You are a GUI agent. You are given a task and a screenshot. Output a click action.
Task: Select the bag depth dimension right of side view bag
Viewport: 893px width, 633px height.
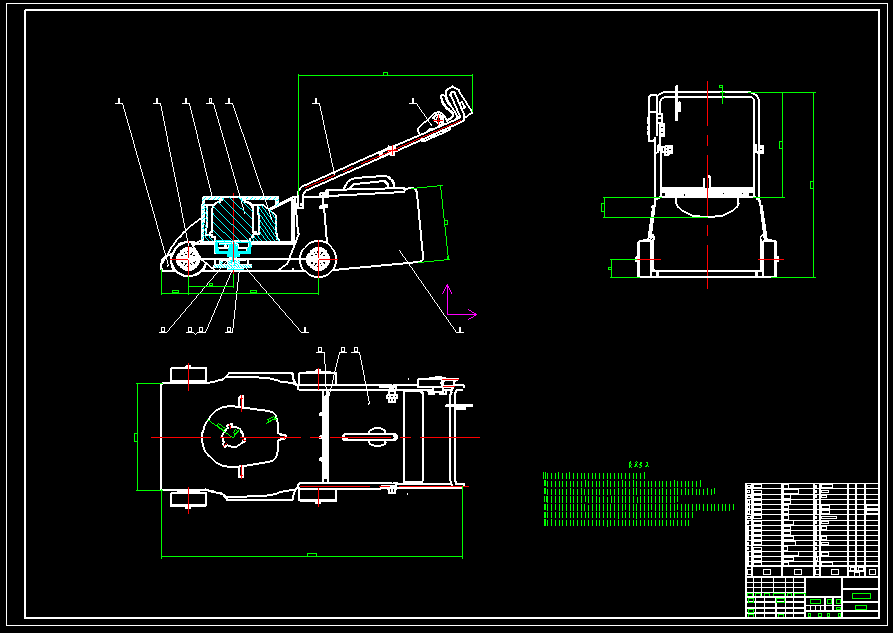pyautogui.click(x=445, y=223)
